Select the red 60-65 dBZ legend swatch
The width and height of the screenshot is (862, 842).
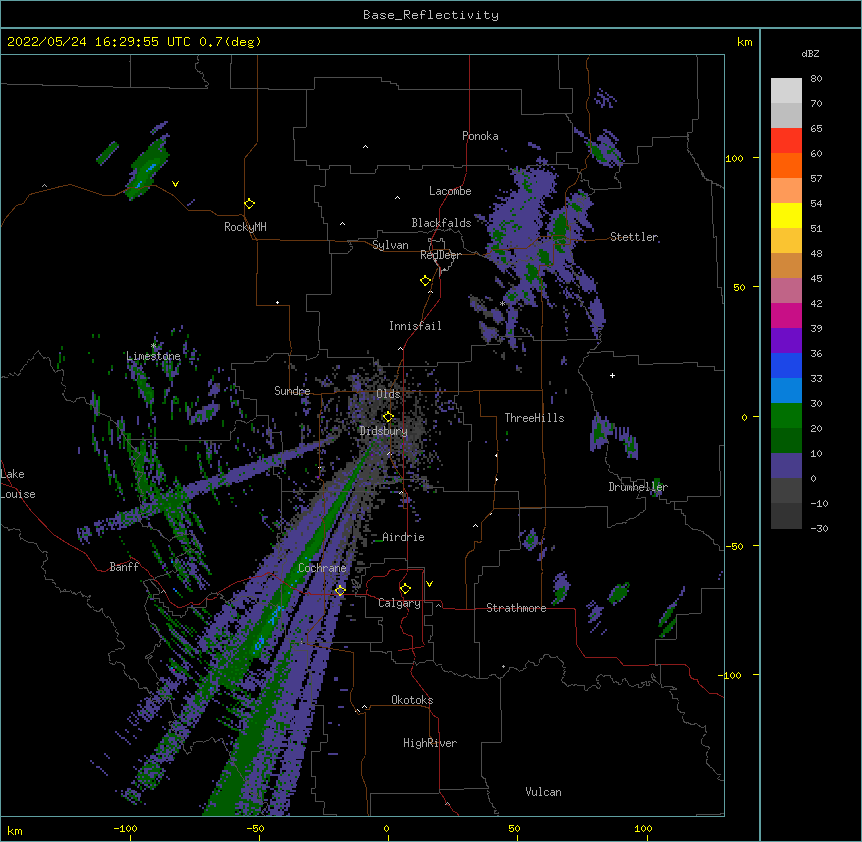[786, 141]
